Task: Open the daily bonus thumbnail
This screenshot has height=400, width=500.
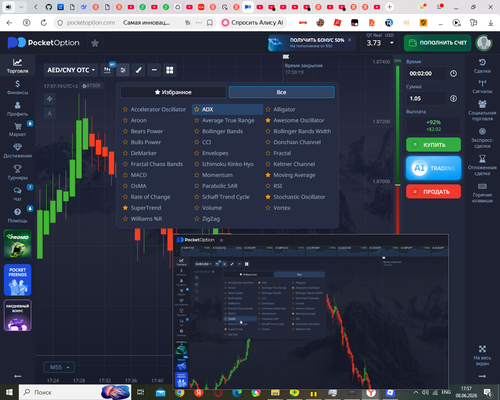Action: point(18,315)
